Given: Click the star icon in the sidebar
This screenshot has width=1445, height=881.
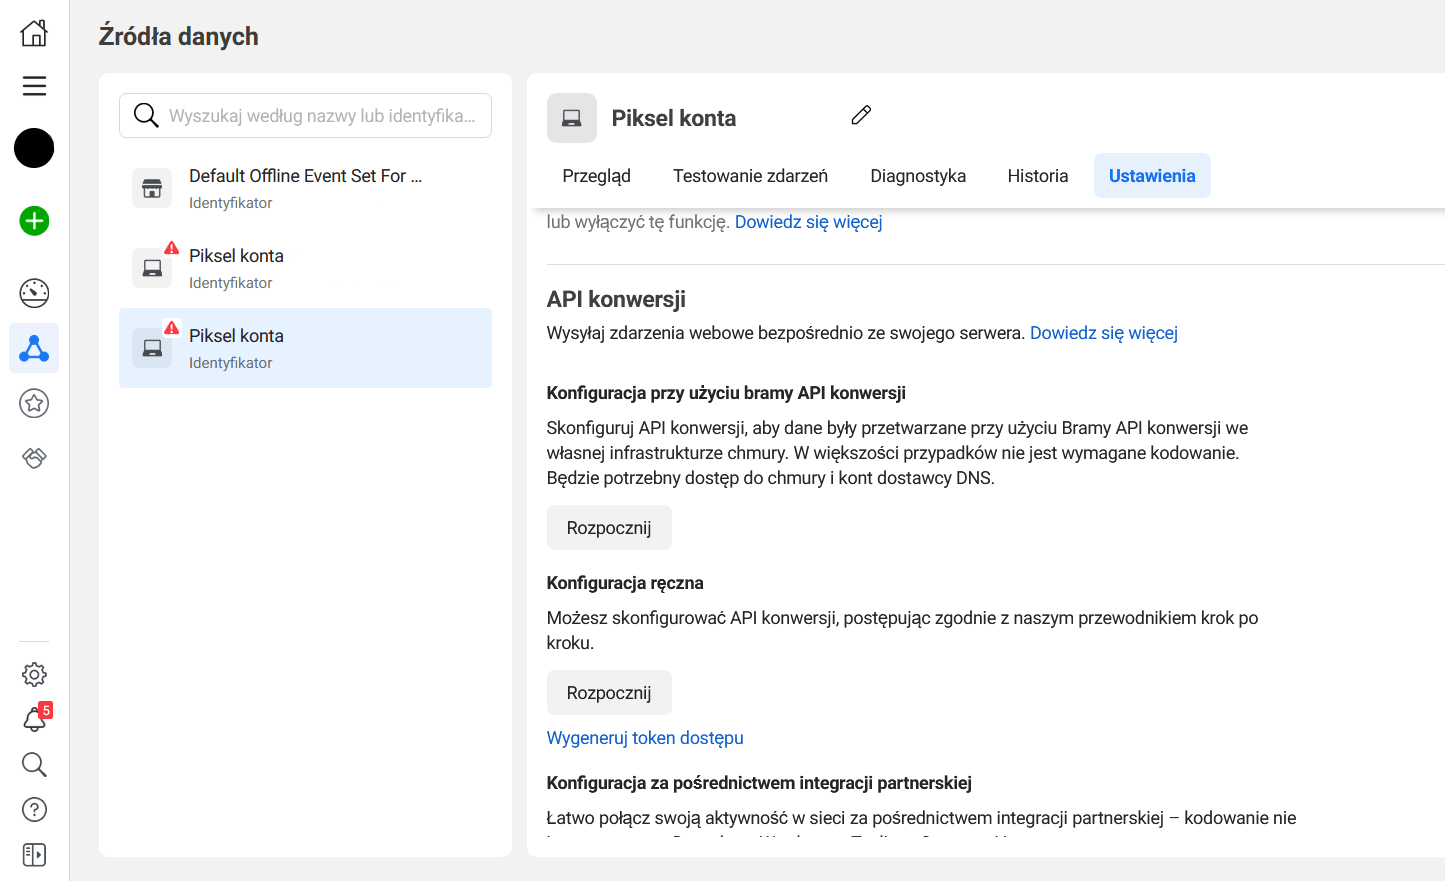Looking at the screenshot, I should [x=34, y=403].
